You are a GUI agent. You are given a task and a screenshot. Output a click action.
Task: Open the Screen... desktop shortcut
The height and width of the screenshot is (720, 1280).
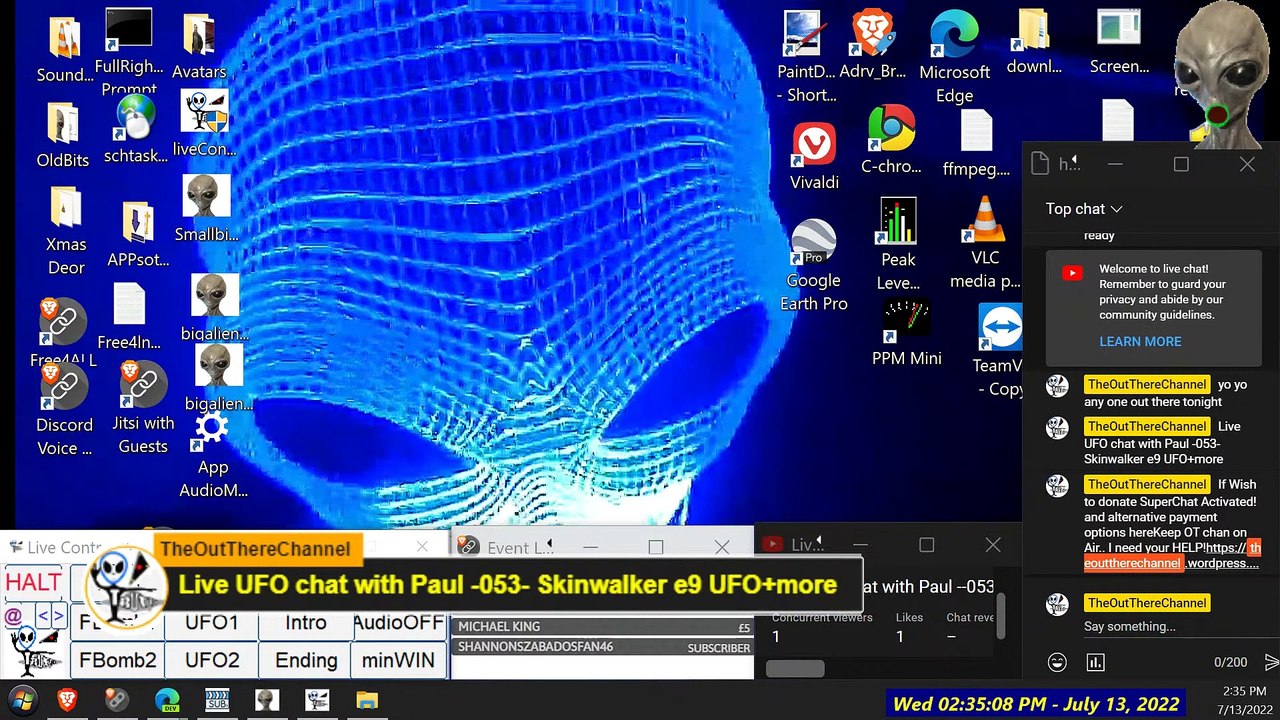pos(1119,44)
